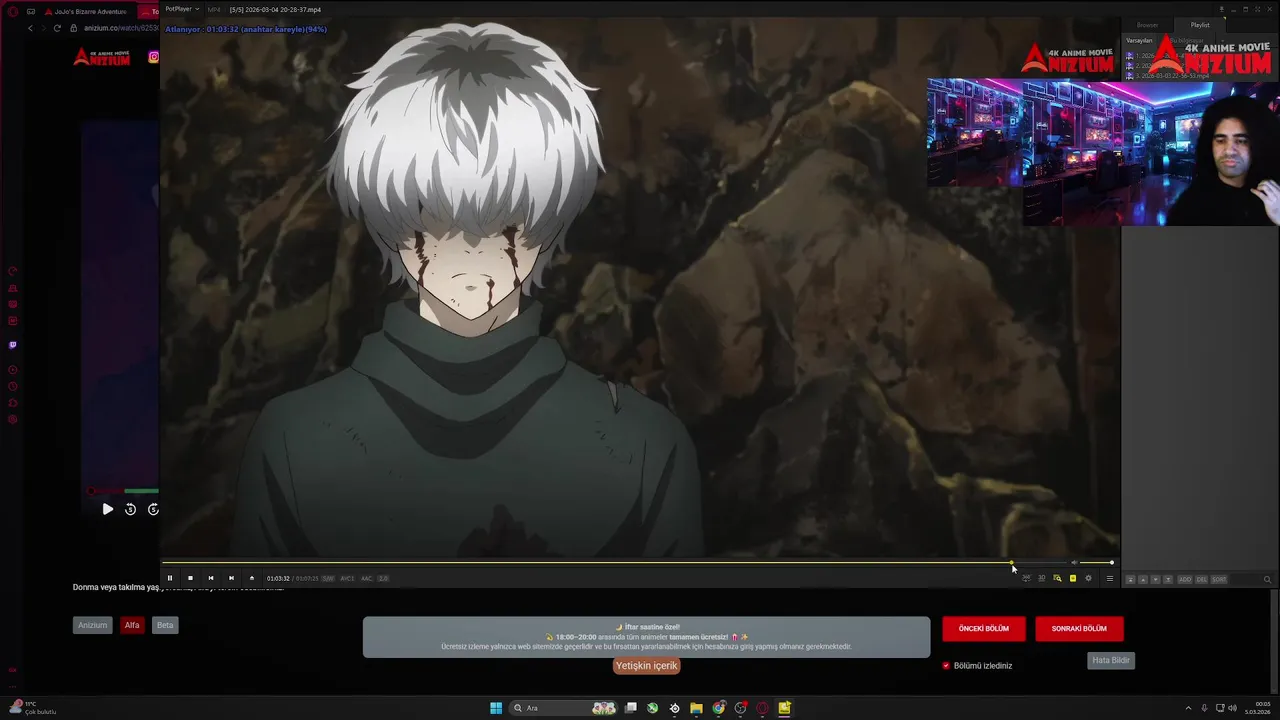1280x720 pixels.
Task: Click the DEL button in playlist panel
Action: click(1201, 579)
